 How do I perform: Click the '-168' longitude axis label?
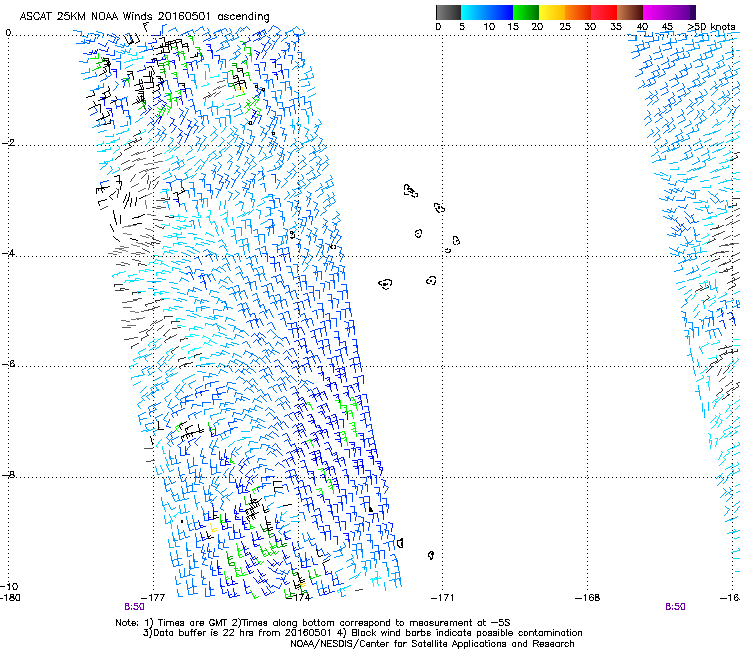588,598
